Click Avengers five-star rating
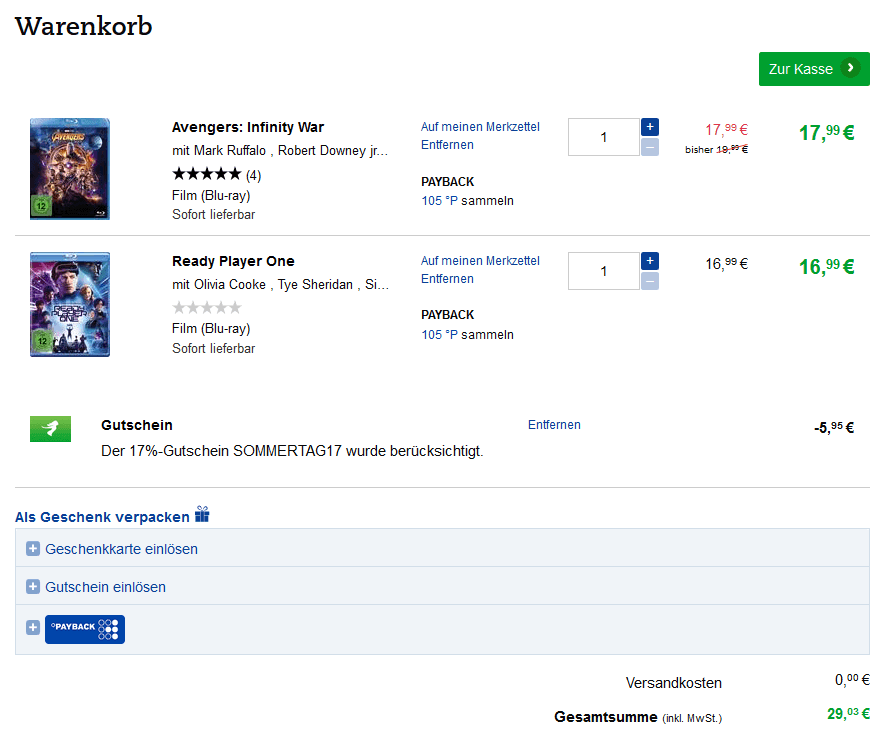 (207, 174)
